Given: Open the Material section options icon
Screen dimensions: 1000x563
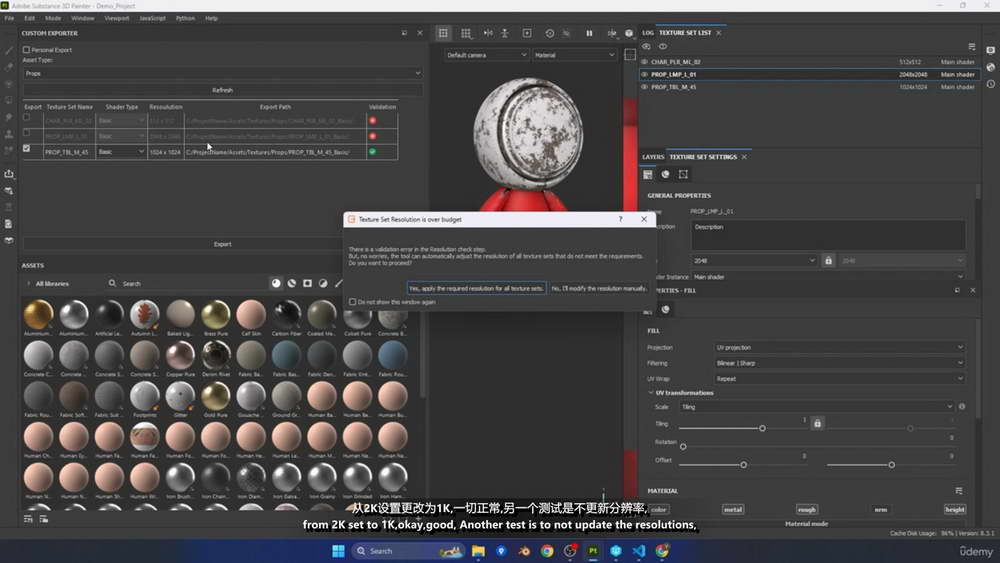Looking at the screenshot, I should pos(959,491).
